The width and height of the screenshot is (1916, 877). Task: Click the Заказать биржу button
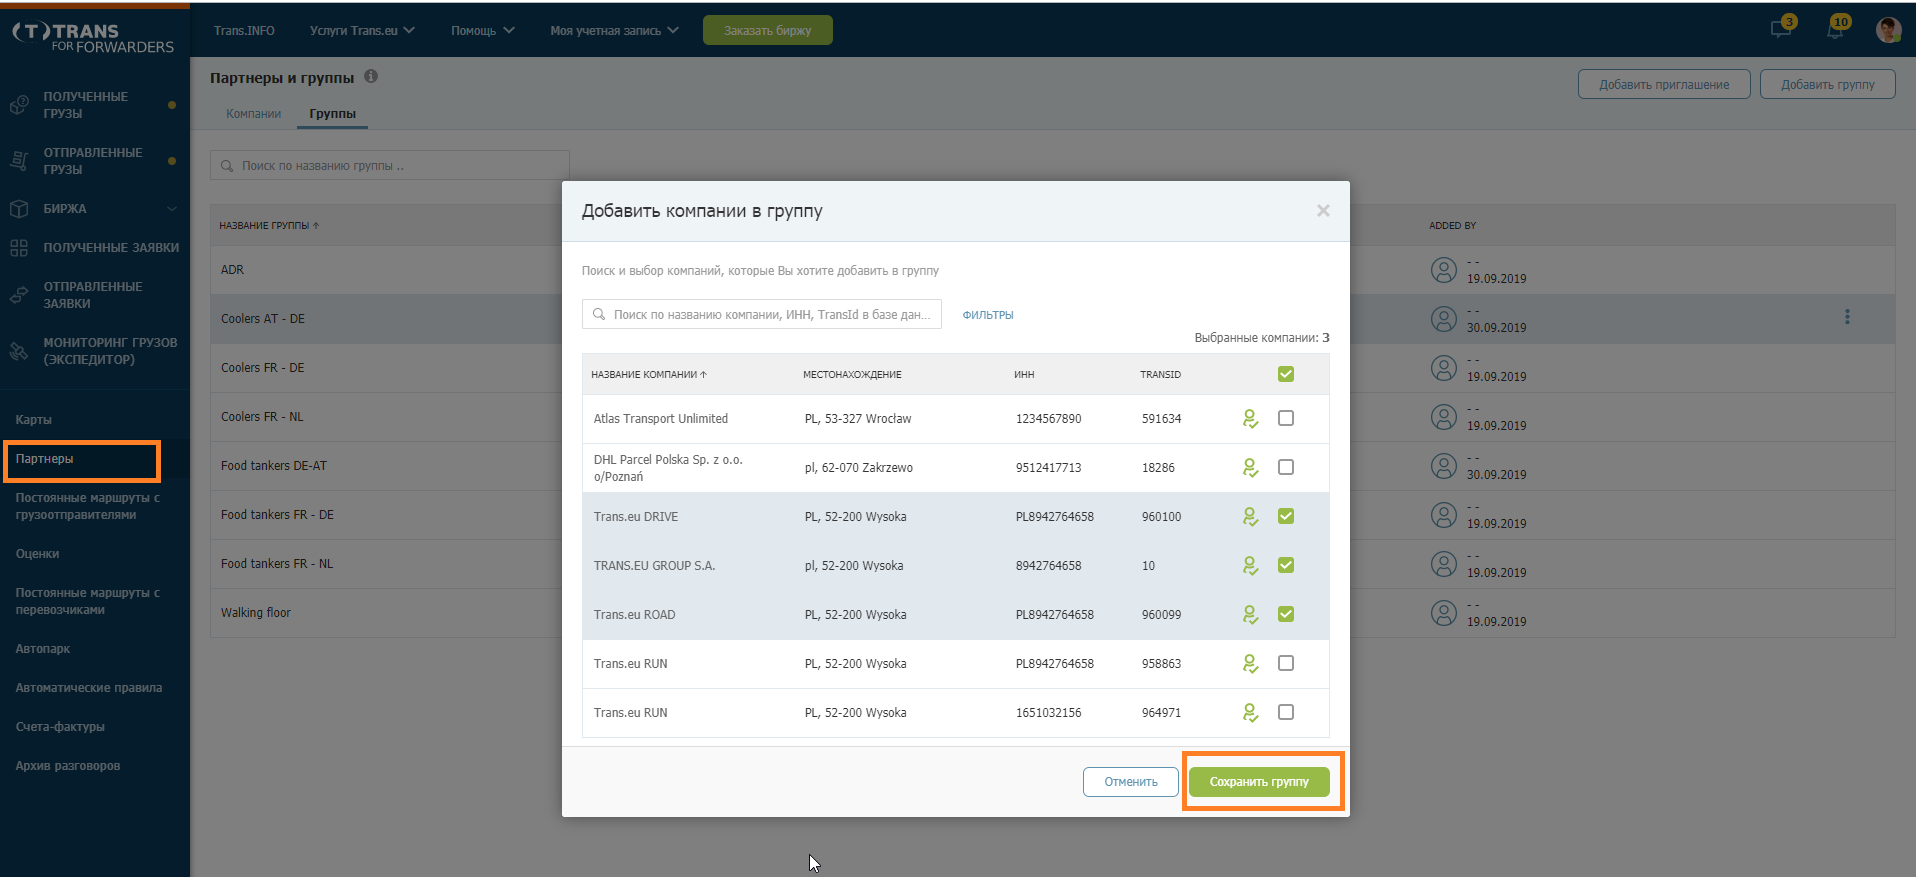(x=768, y=30)
